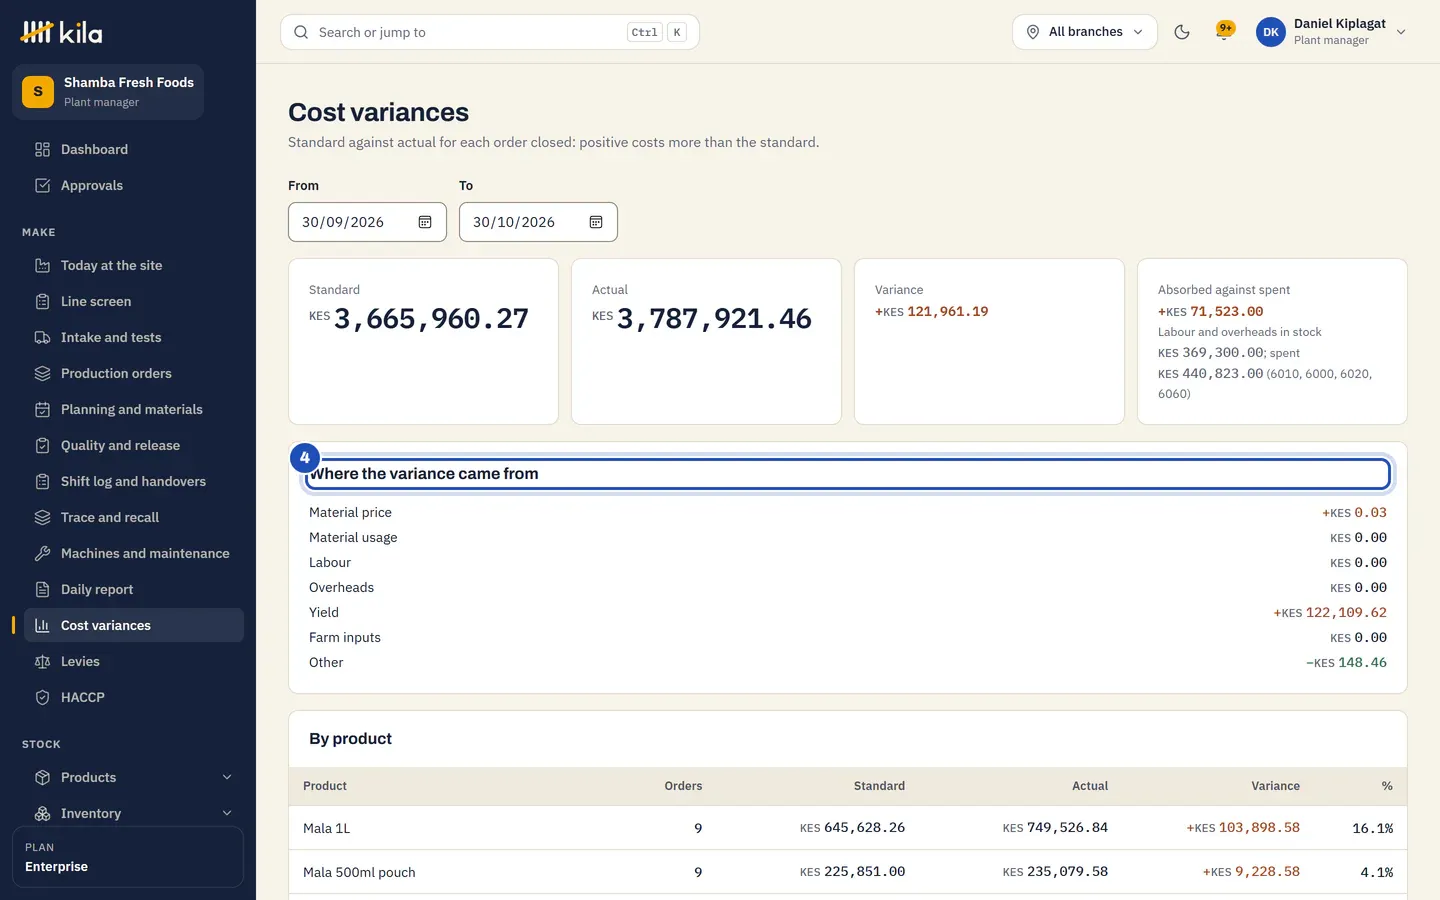Click the Mala 1L variance percentage 16.1%
This screenshot has height=900, width=1440.
[1372, 828]
